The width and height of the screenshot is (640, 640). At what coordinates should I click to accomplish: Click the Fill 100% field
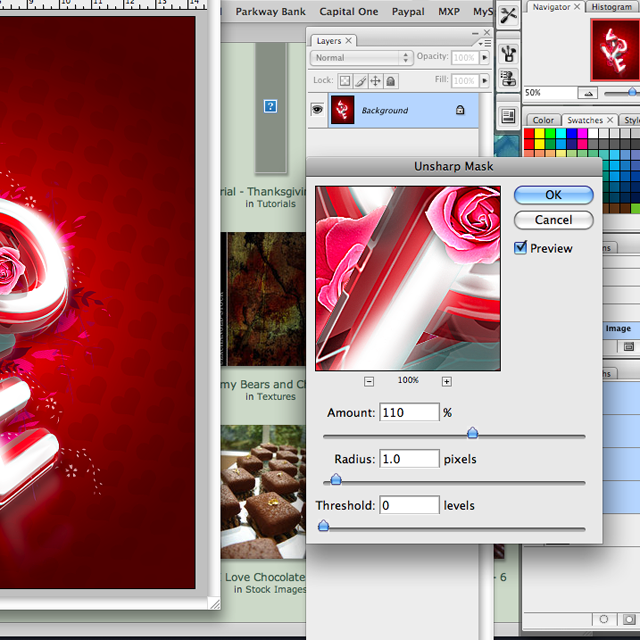[x=464, y=81]
